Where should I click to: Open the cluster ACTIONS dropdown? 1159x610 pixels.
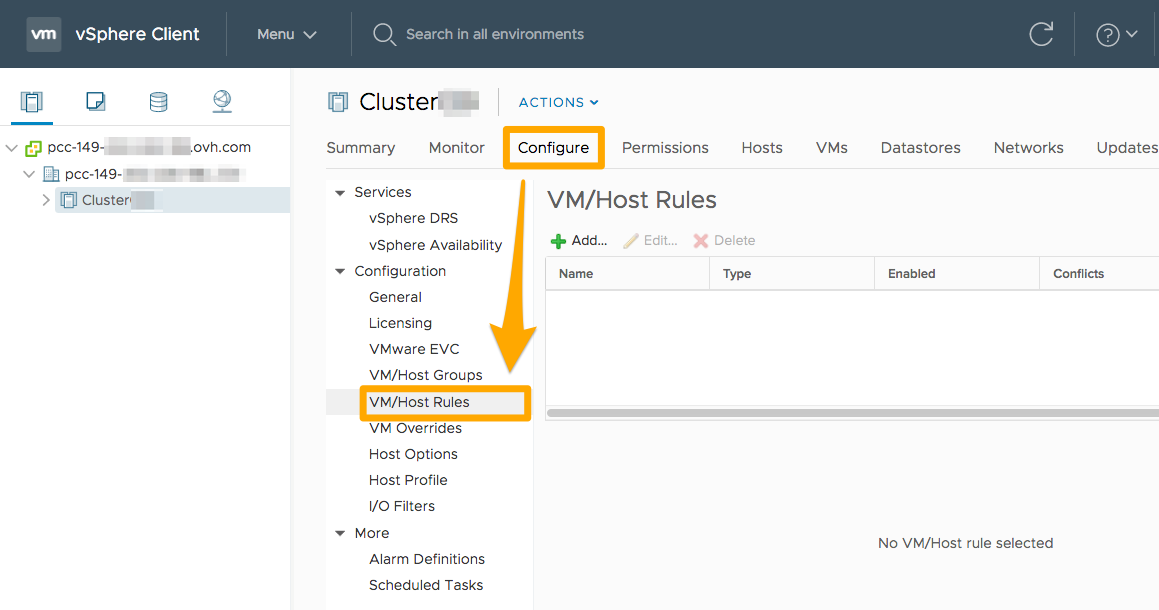point(558,102)
